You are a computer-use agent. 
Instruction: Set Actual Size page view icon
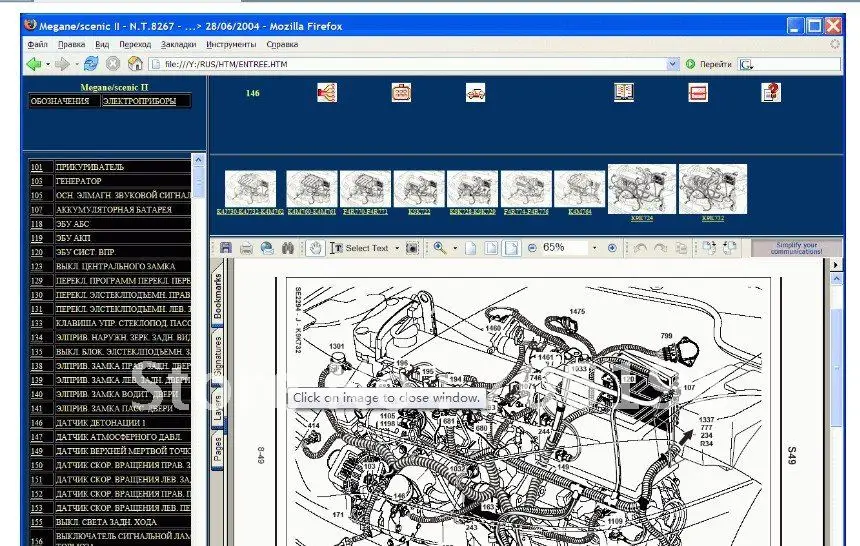(471, 248)
